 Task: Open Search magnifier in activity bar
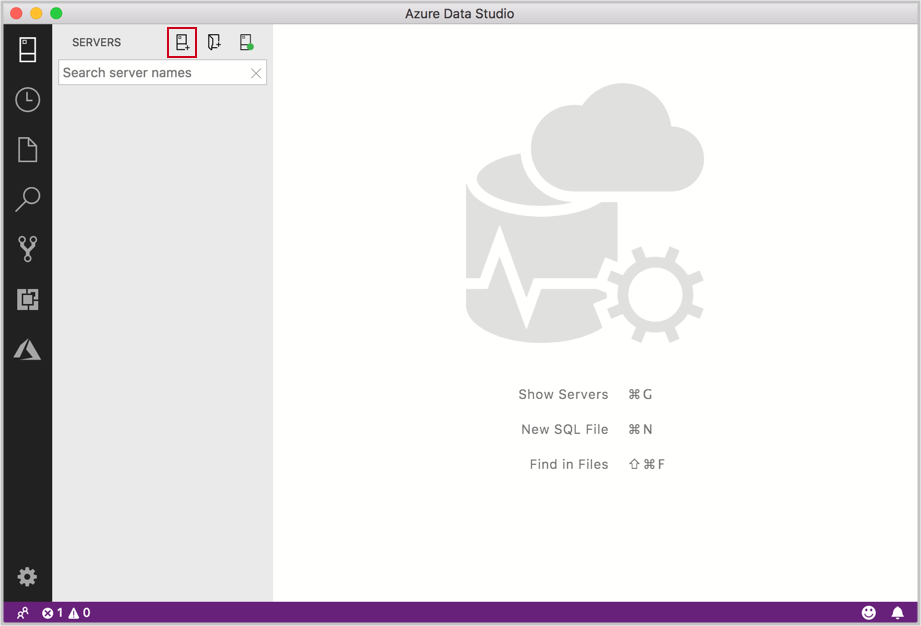[28, 200]
